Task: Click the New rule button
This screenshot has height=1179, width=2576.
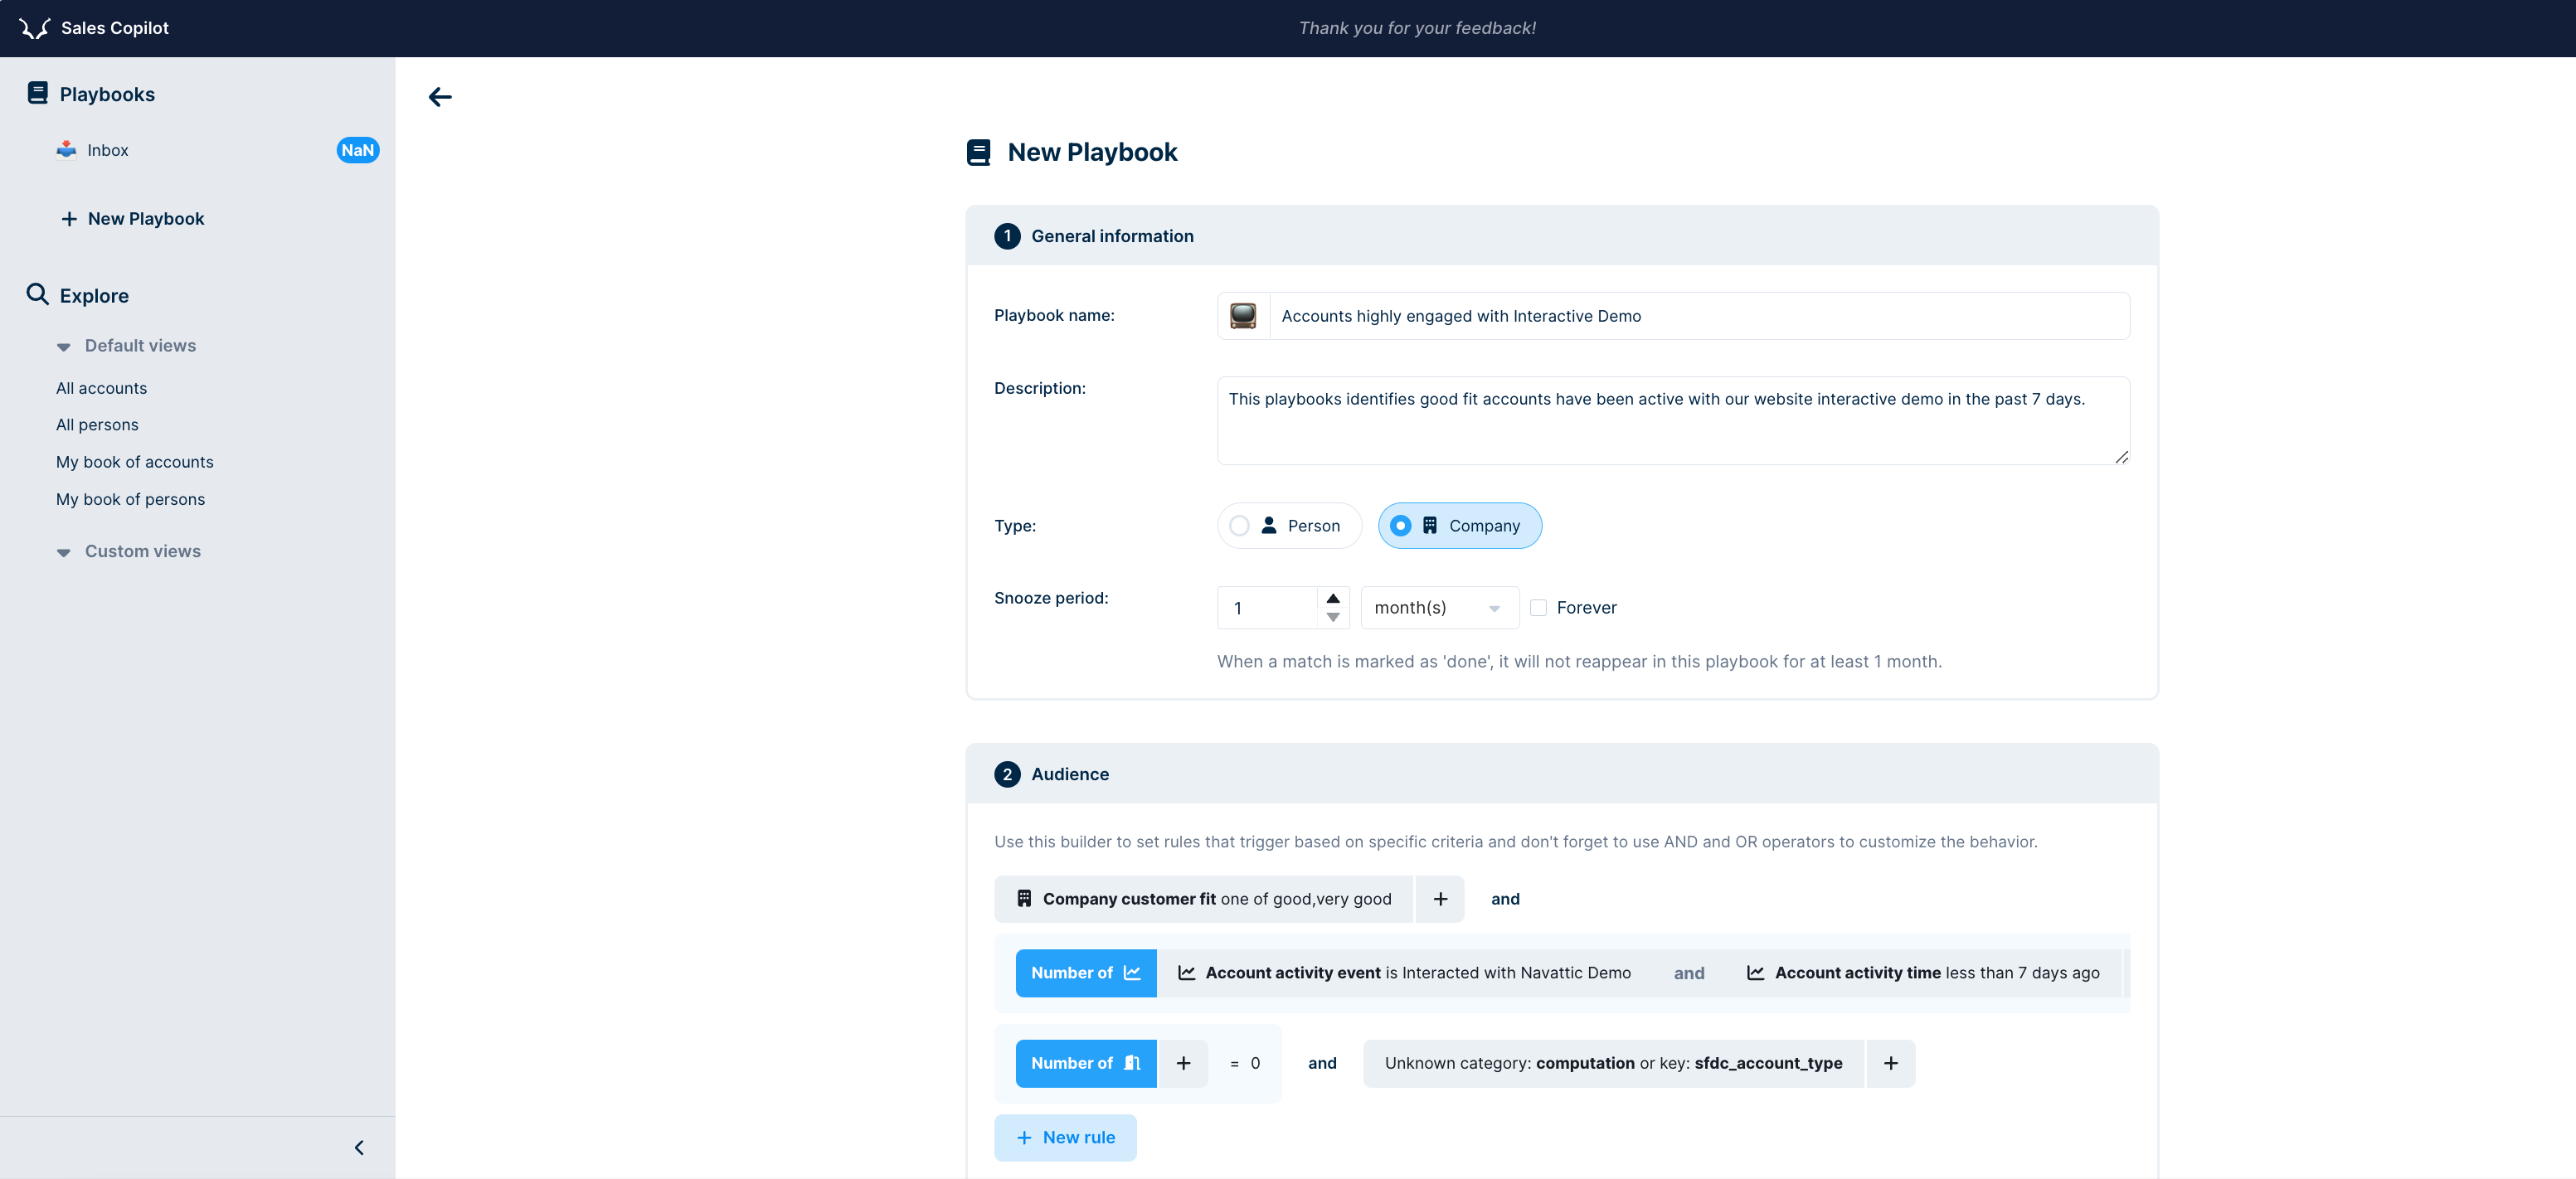Action: point(1067,1137)
